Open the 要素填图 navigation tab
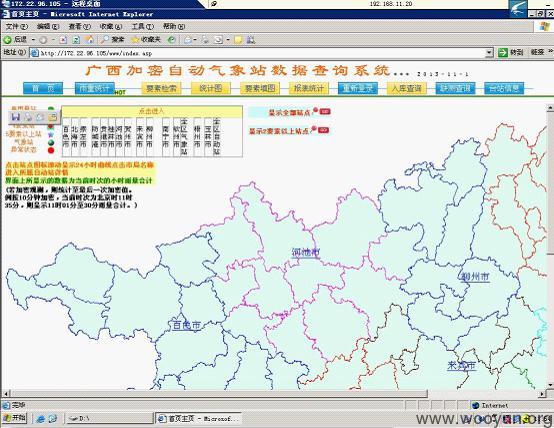The image size is (554, 428). tap(260, 88)
